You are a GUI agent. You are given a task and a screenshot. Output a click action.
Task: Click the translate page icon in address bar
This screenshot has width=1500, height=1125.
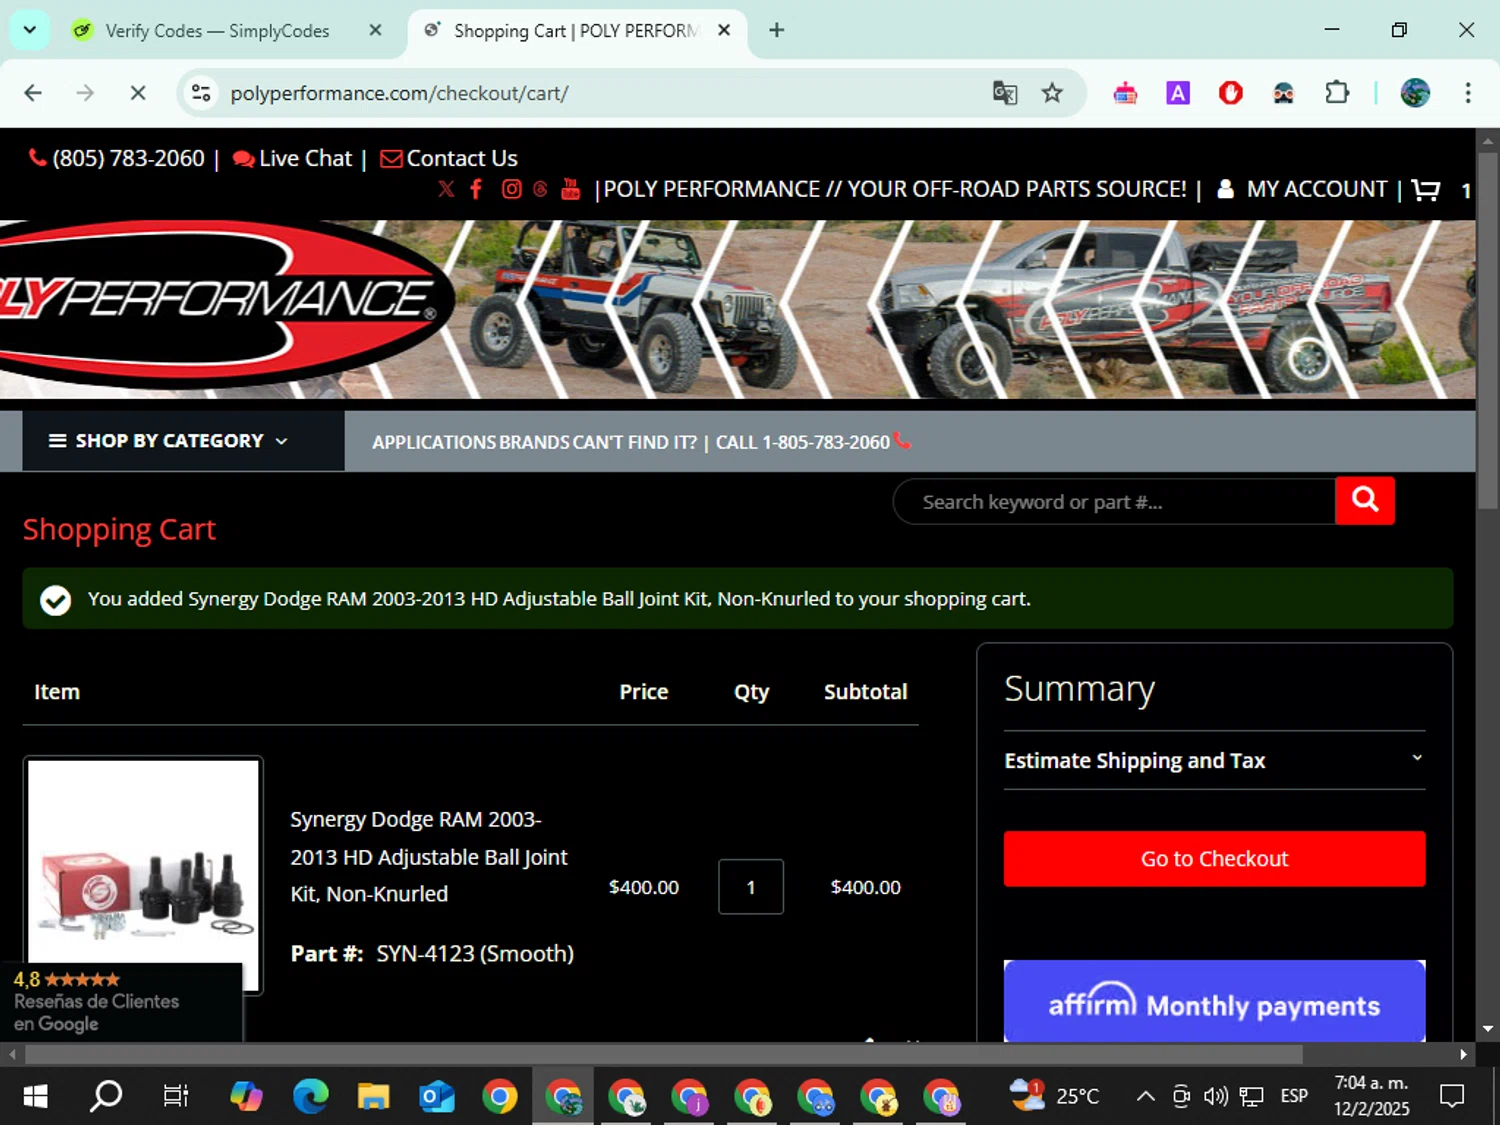click(1004, 93)
